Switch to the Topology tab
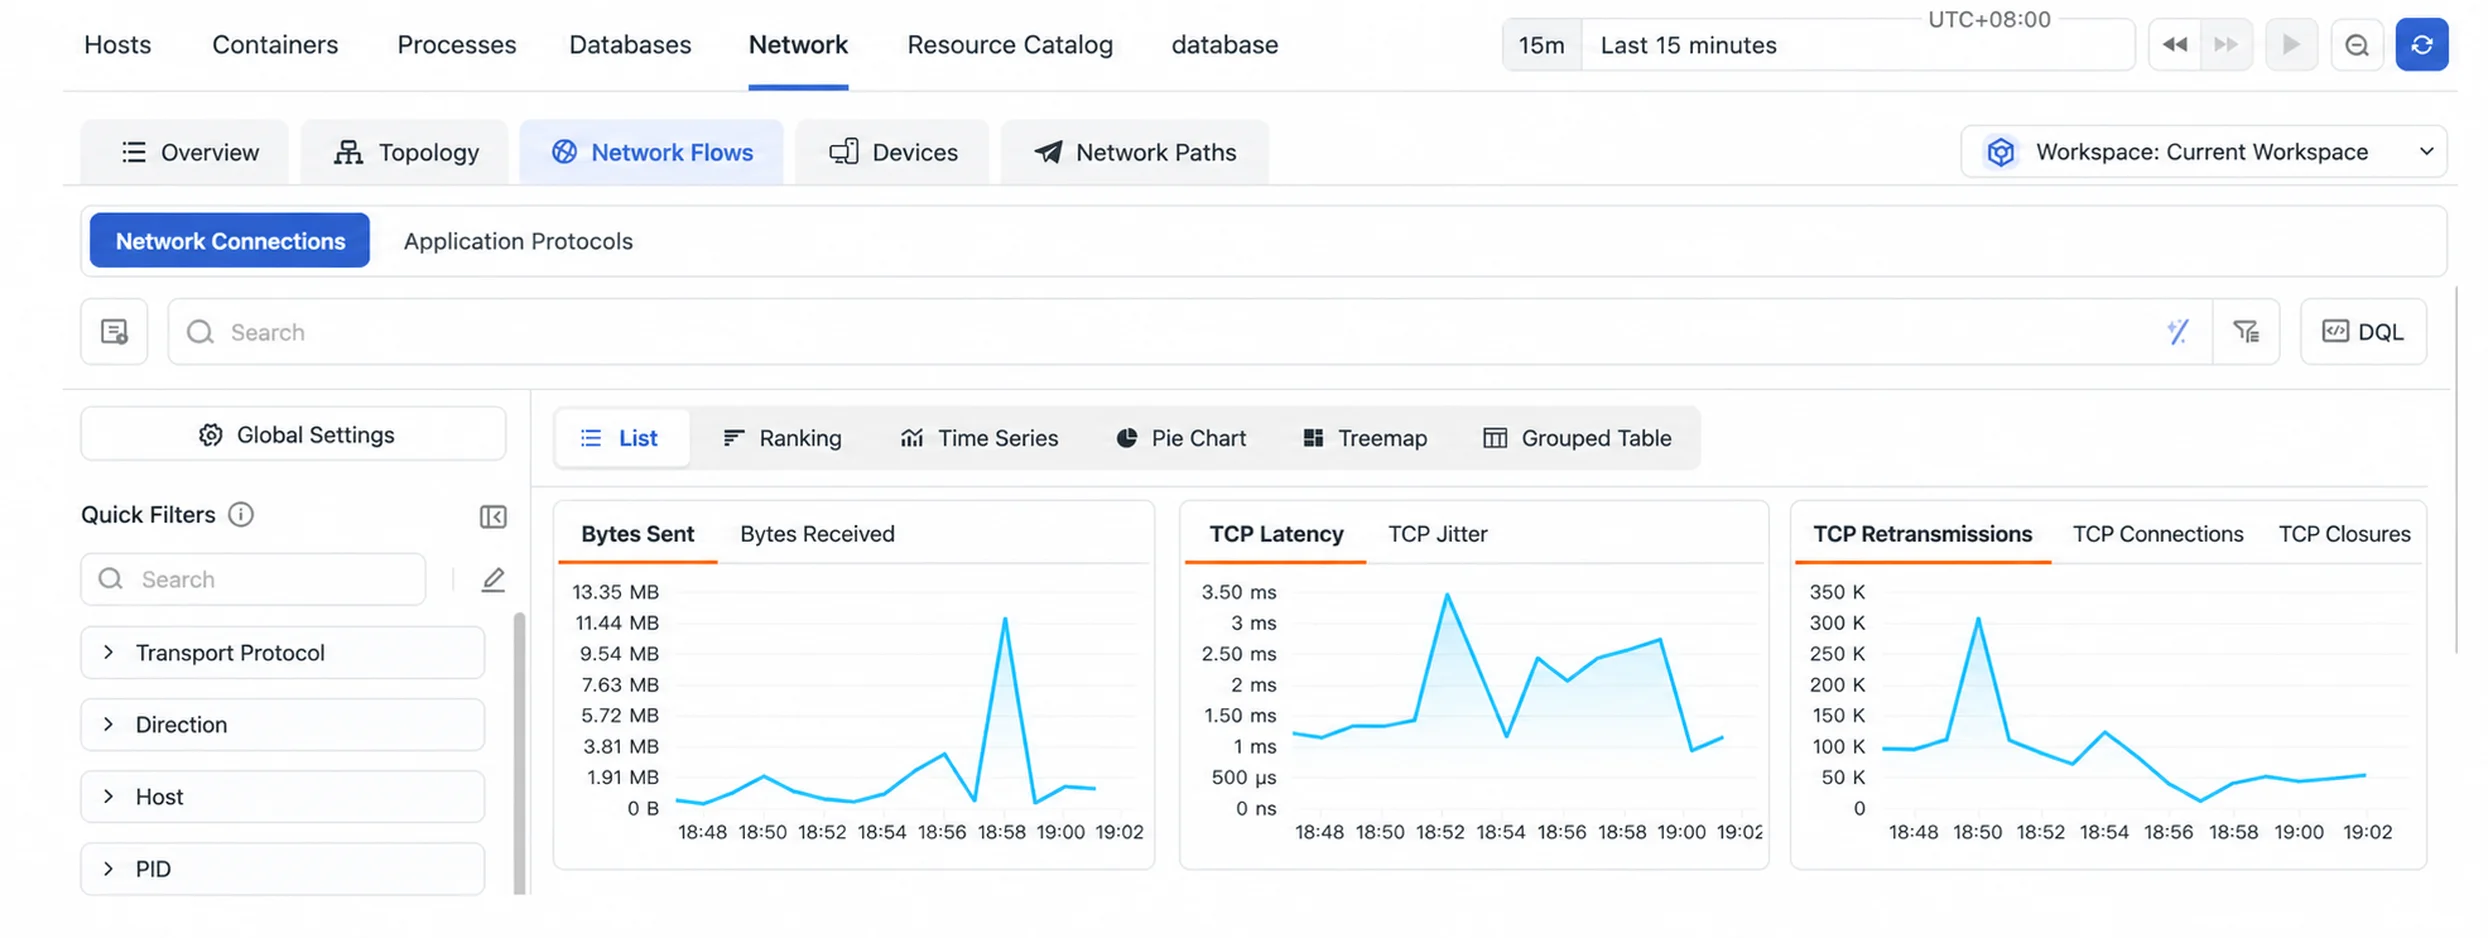 coord(405,152)
